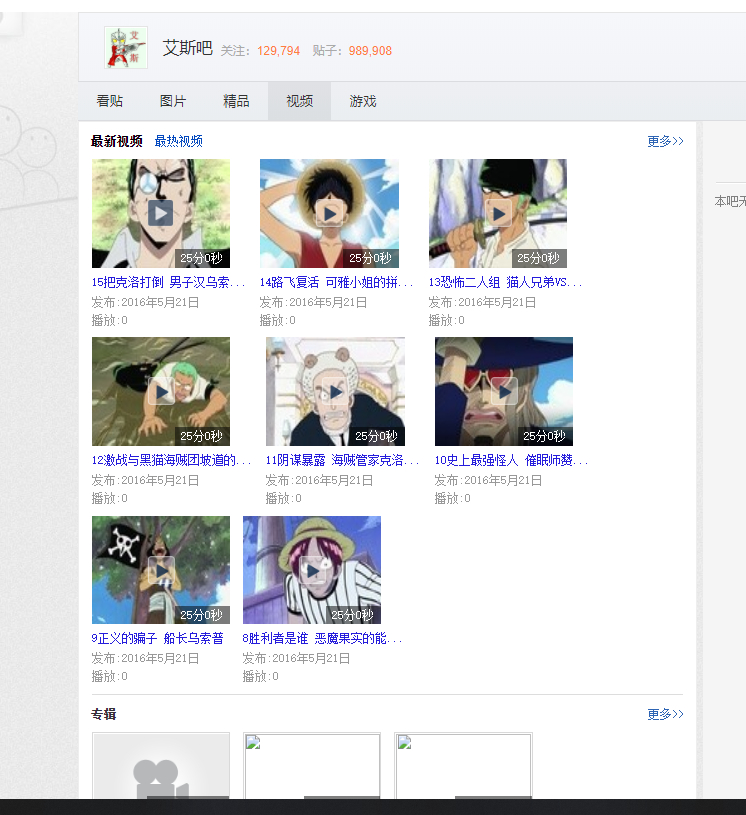Open the first album with camera placeholder
Viewport: 746px width, 815px height.
pos(161,765)
